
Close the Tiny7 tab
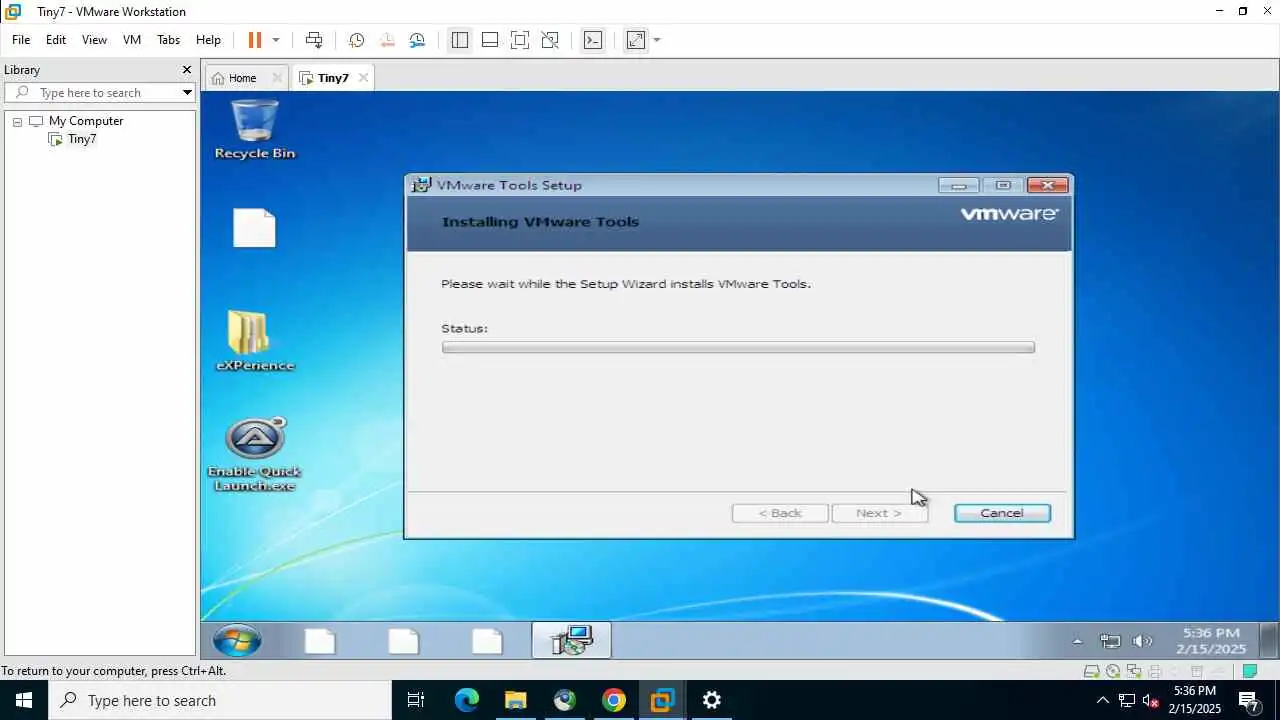(x=363, y=78)
